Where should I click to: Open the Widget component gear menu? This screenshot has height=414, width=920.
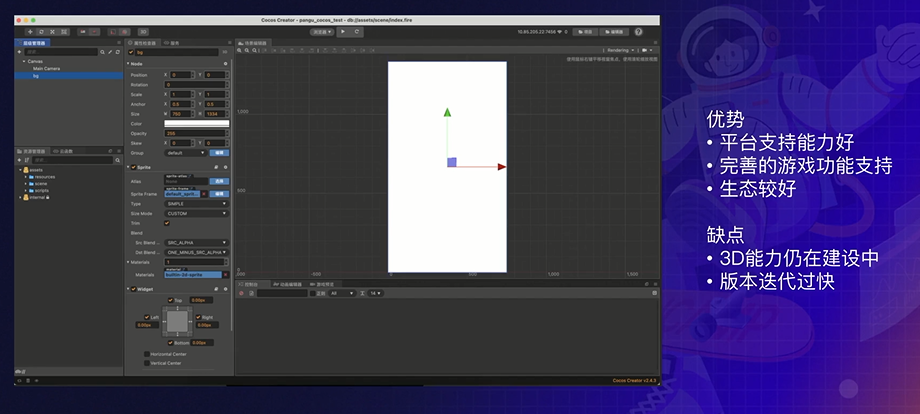pyautogui.click(x=225, y=289)
